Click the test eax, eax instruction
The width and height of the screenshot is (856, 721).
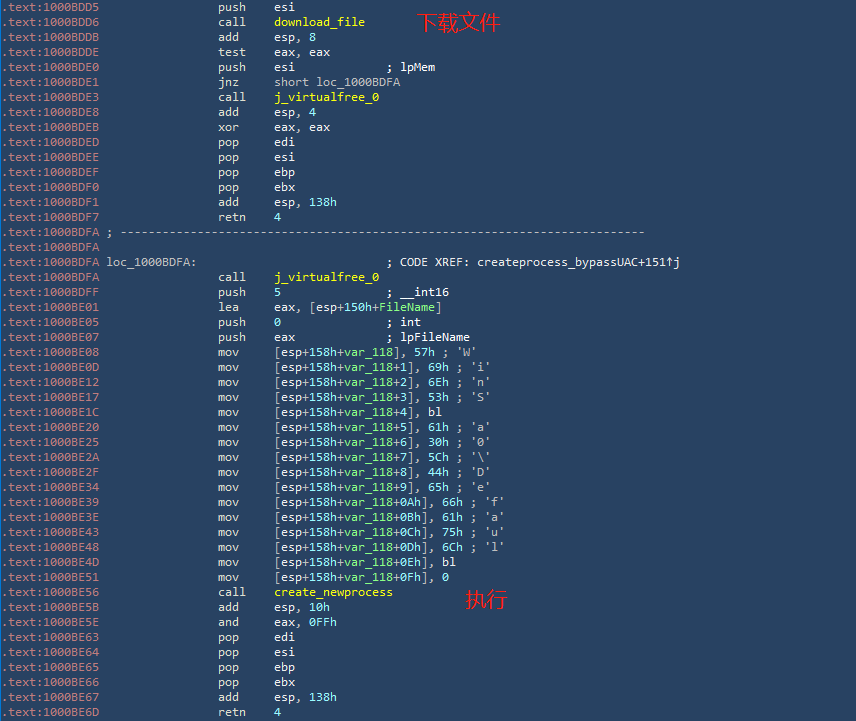274,52
